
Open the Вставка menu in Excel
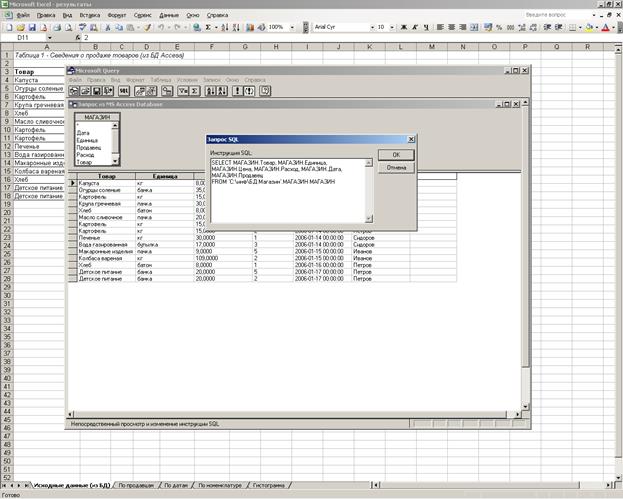(x=90, y=15)
